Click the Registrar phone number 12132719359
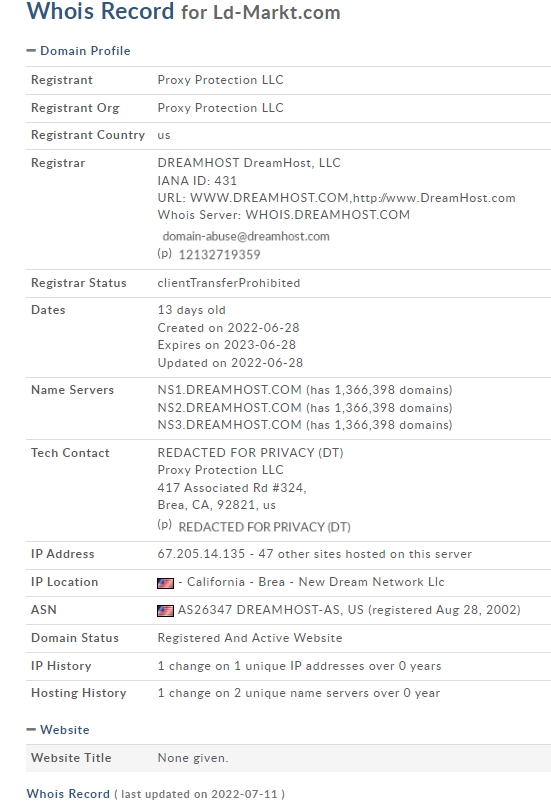 click(219, 255)
